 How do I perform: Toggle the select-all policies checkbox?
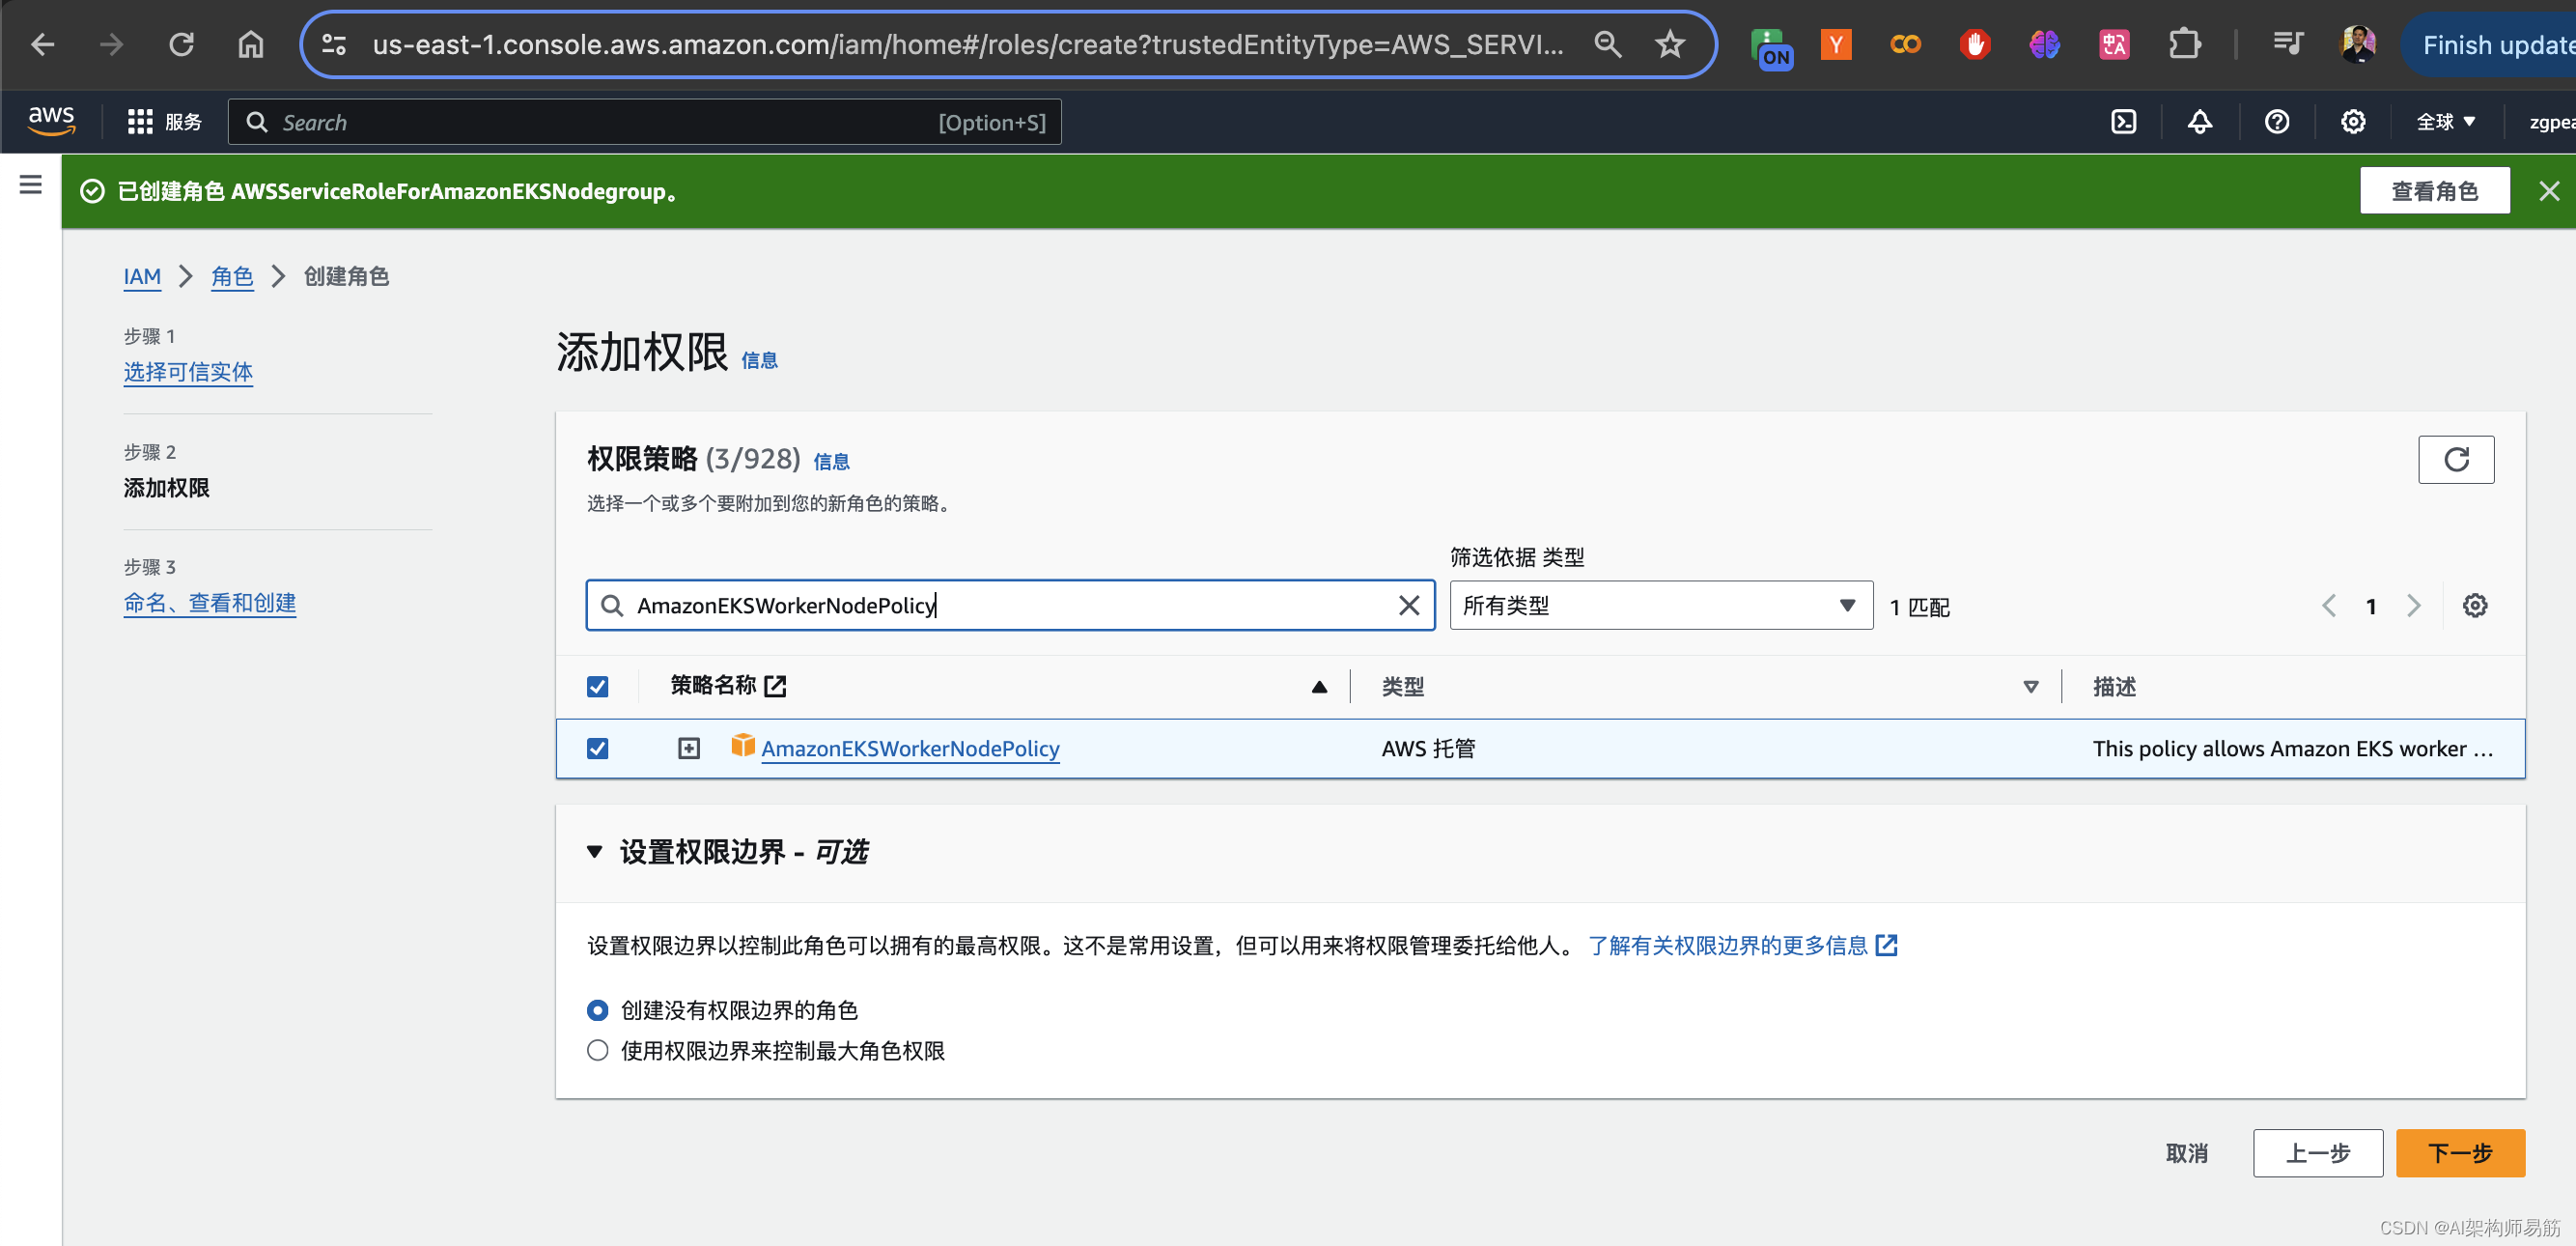pos(597,686)
